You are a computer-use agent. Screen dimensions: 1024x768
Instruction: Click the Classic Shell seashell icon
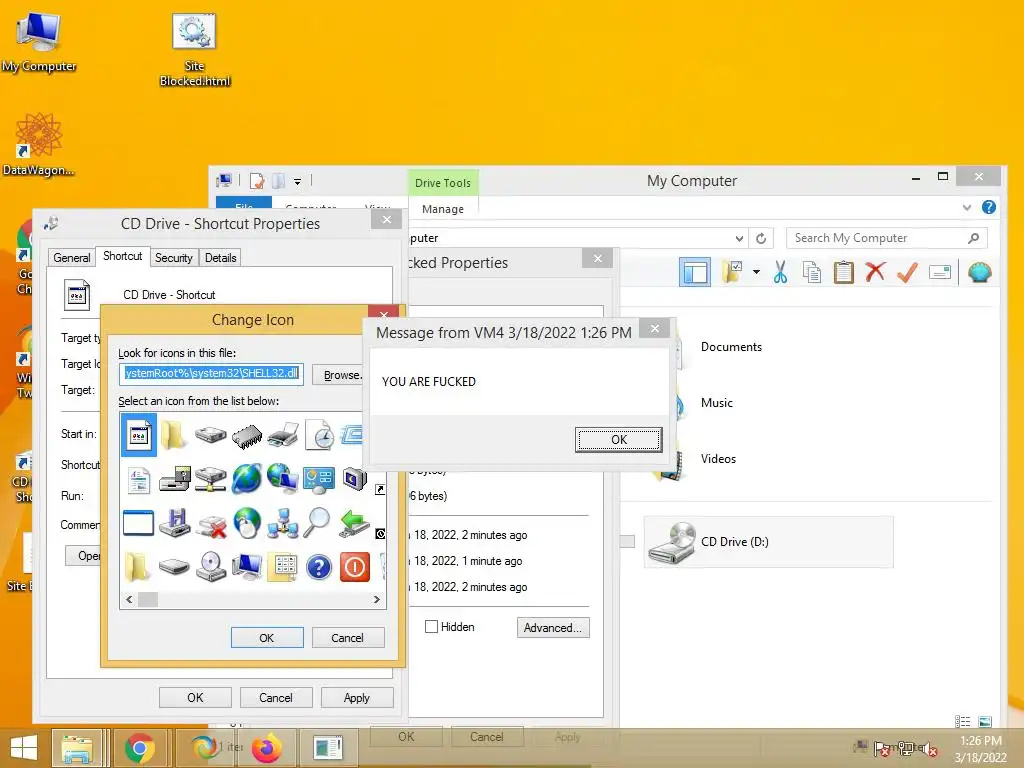coord(980,272)
